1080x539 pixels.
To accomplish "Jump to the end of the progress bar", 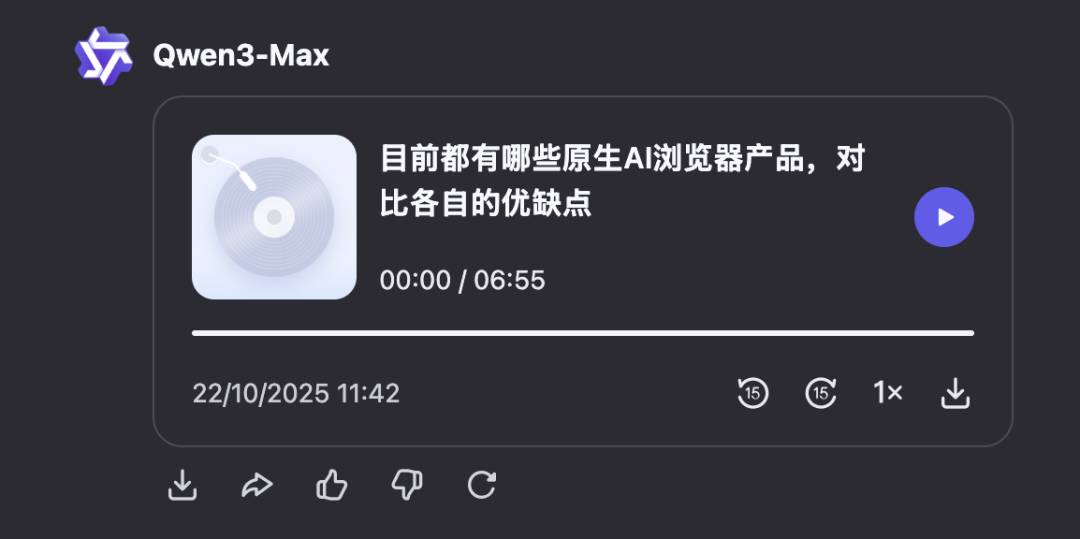I will pos(970,333).
